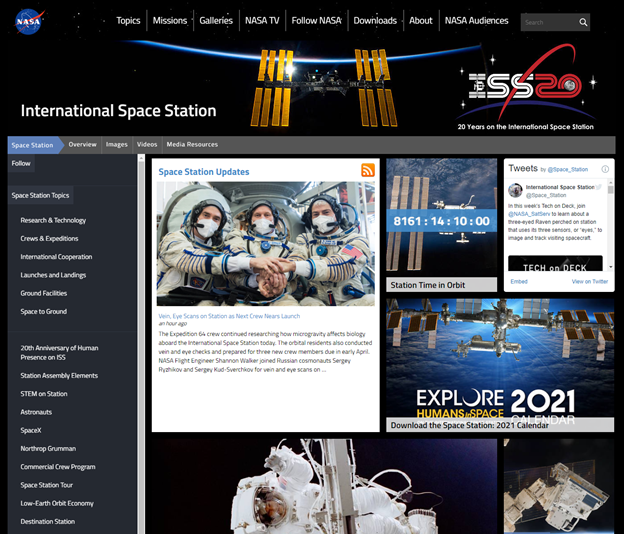
Task: Open the Follow NASA menu
Action: pos(316,21)
